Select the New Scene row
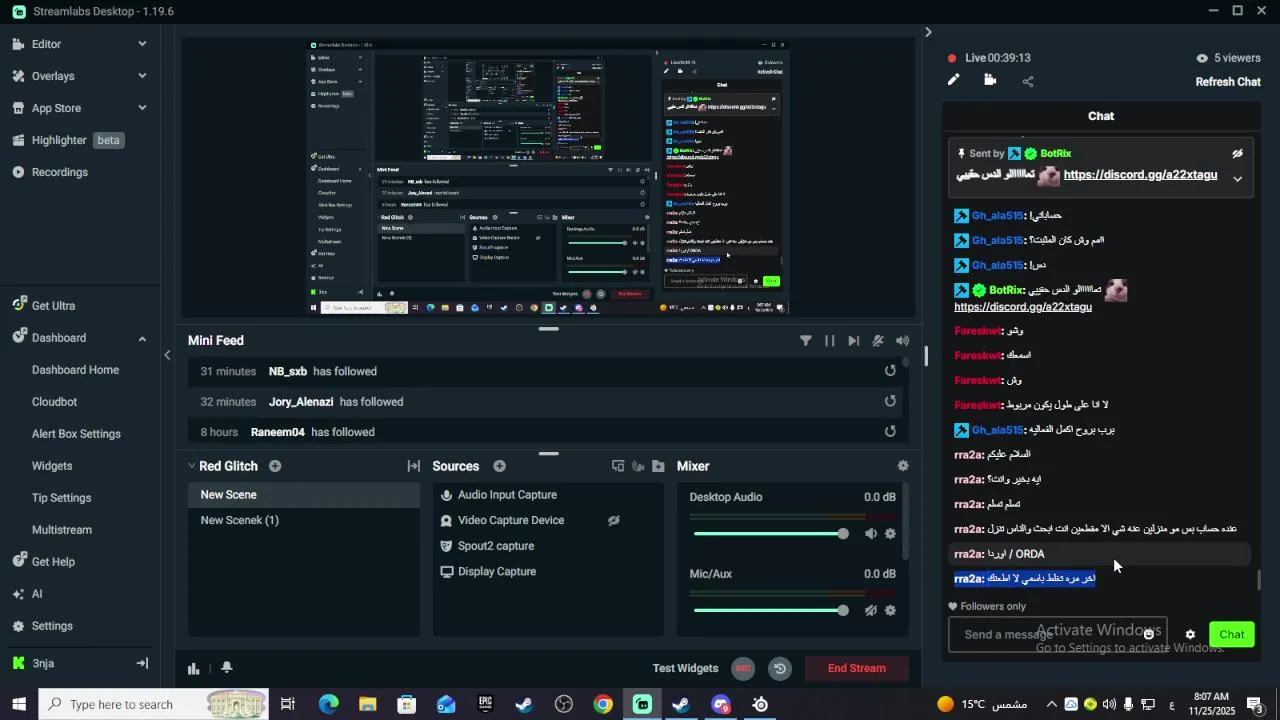Image resolution: width=1280 pixels, height=720 pixels. pyautogui.click(x=304, y=495)
